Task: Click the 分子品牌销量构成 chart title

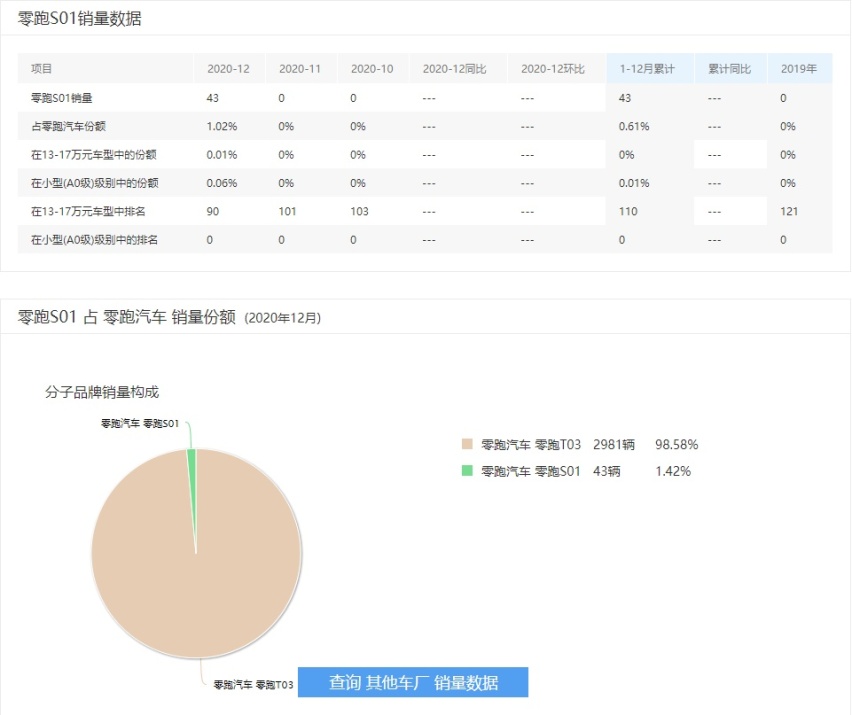Action: coord(102,392)
